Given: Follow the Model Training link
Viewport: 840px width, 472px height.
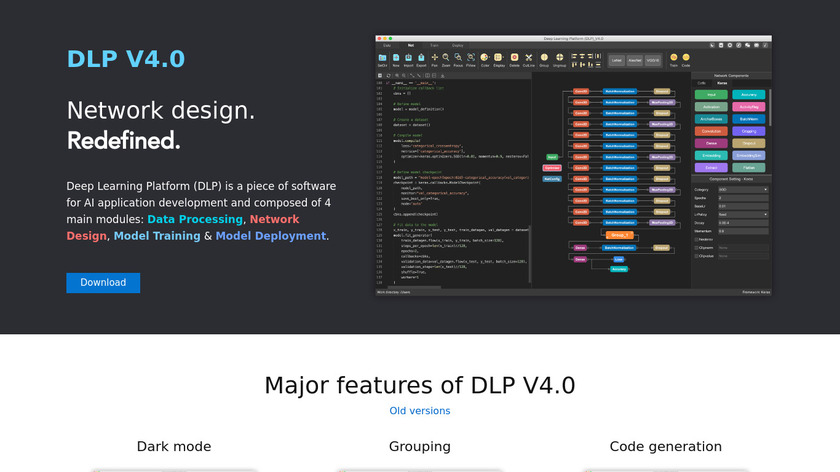Looking at the screenshot, I should [157, 236].
